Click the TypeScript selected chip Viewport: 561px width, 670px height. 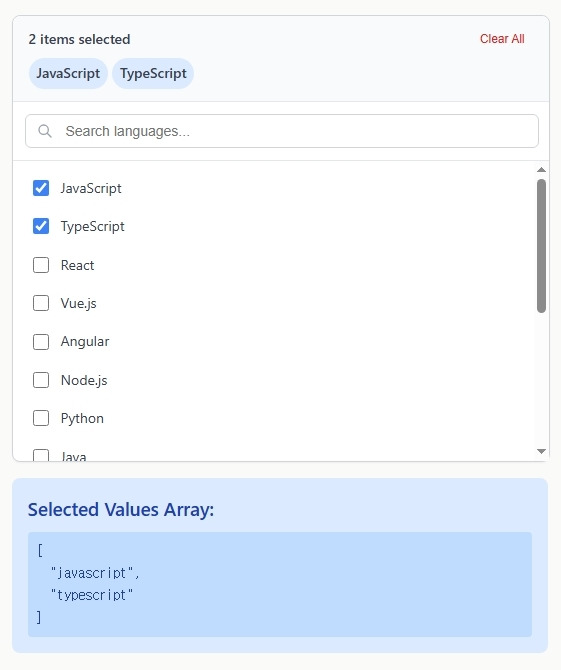click(x=153, y=73)
